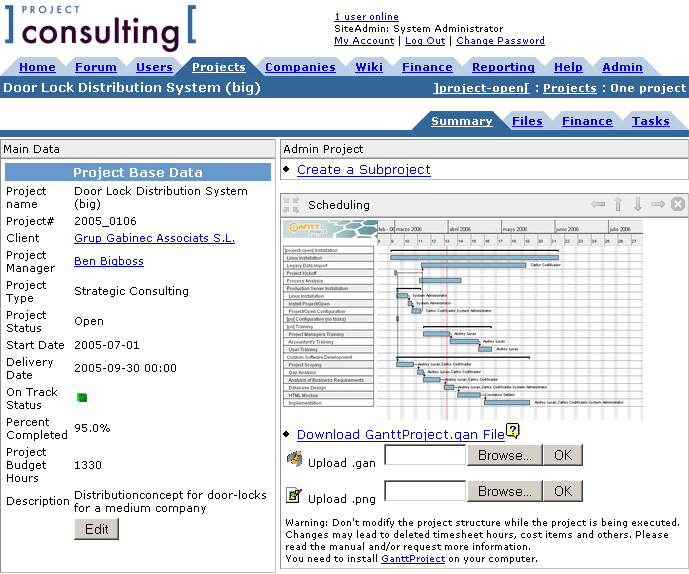Move Scheduling portlet left with arrow icon
This screenshot has width=689, height=574.
pos(598,204)
